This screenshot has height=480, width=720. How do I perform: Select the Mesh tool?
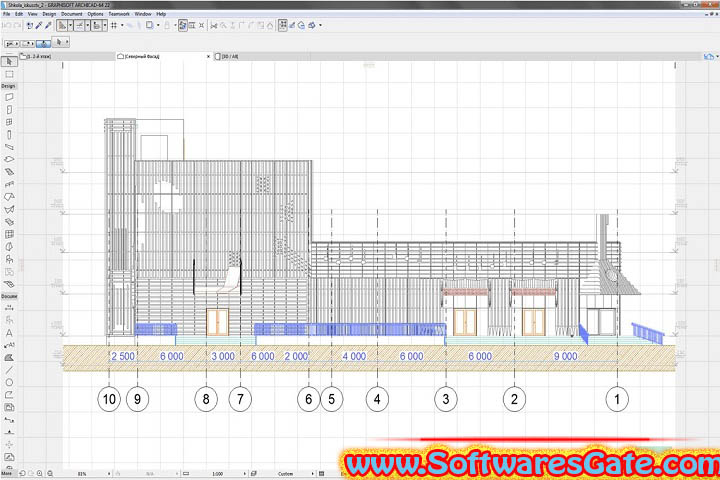point(9,284)
